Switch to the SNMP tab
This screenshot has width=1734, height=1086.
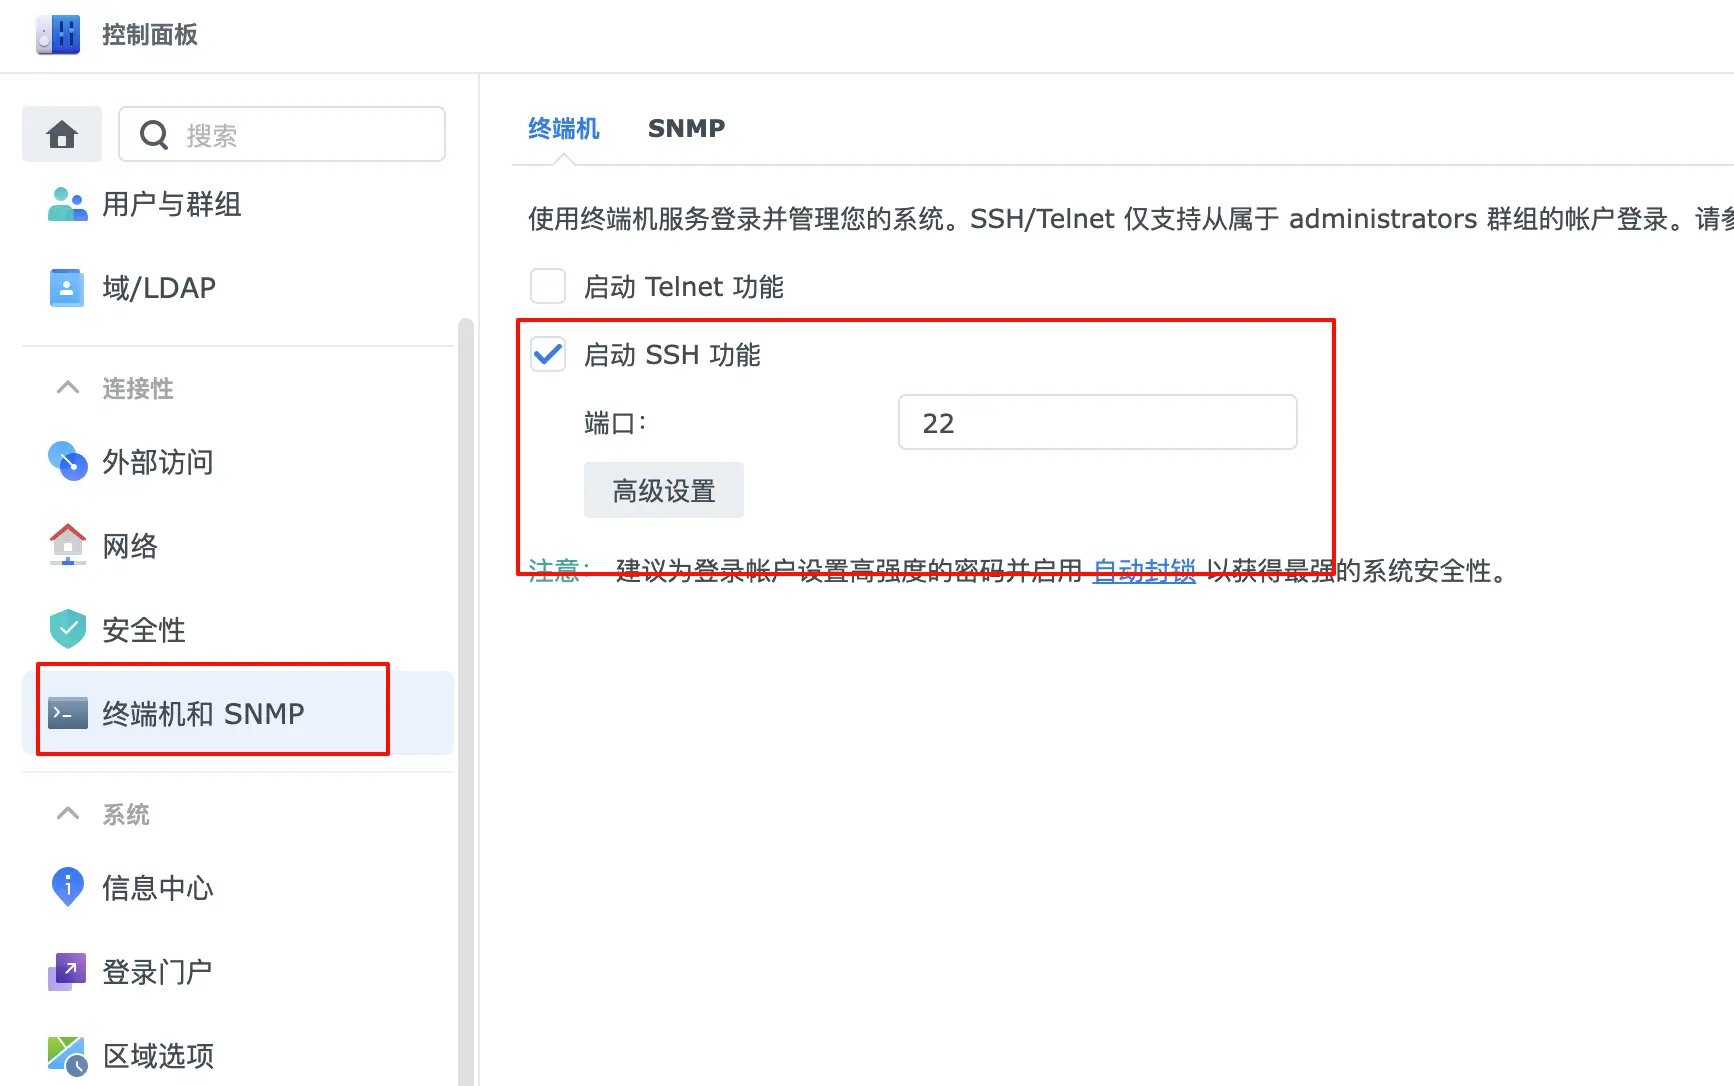[x=686, y=128]
